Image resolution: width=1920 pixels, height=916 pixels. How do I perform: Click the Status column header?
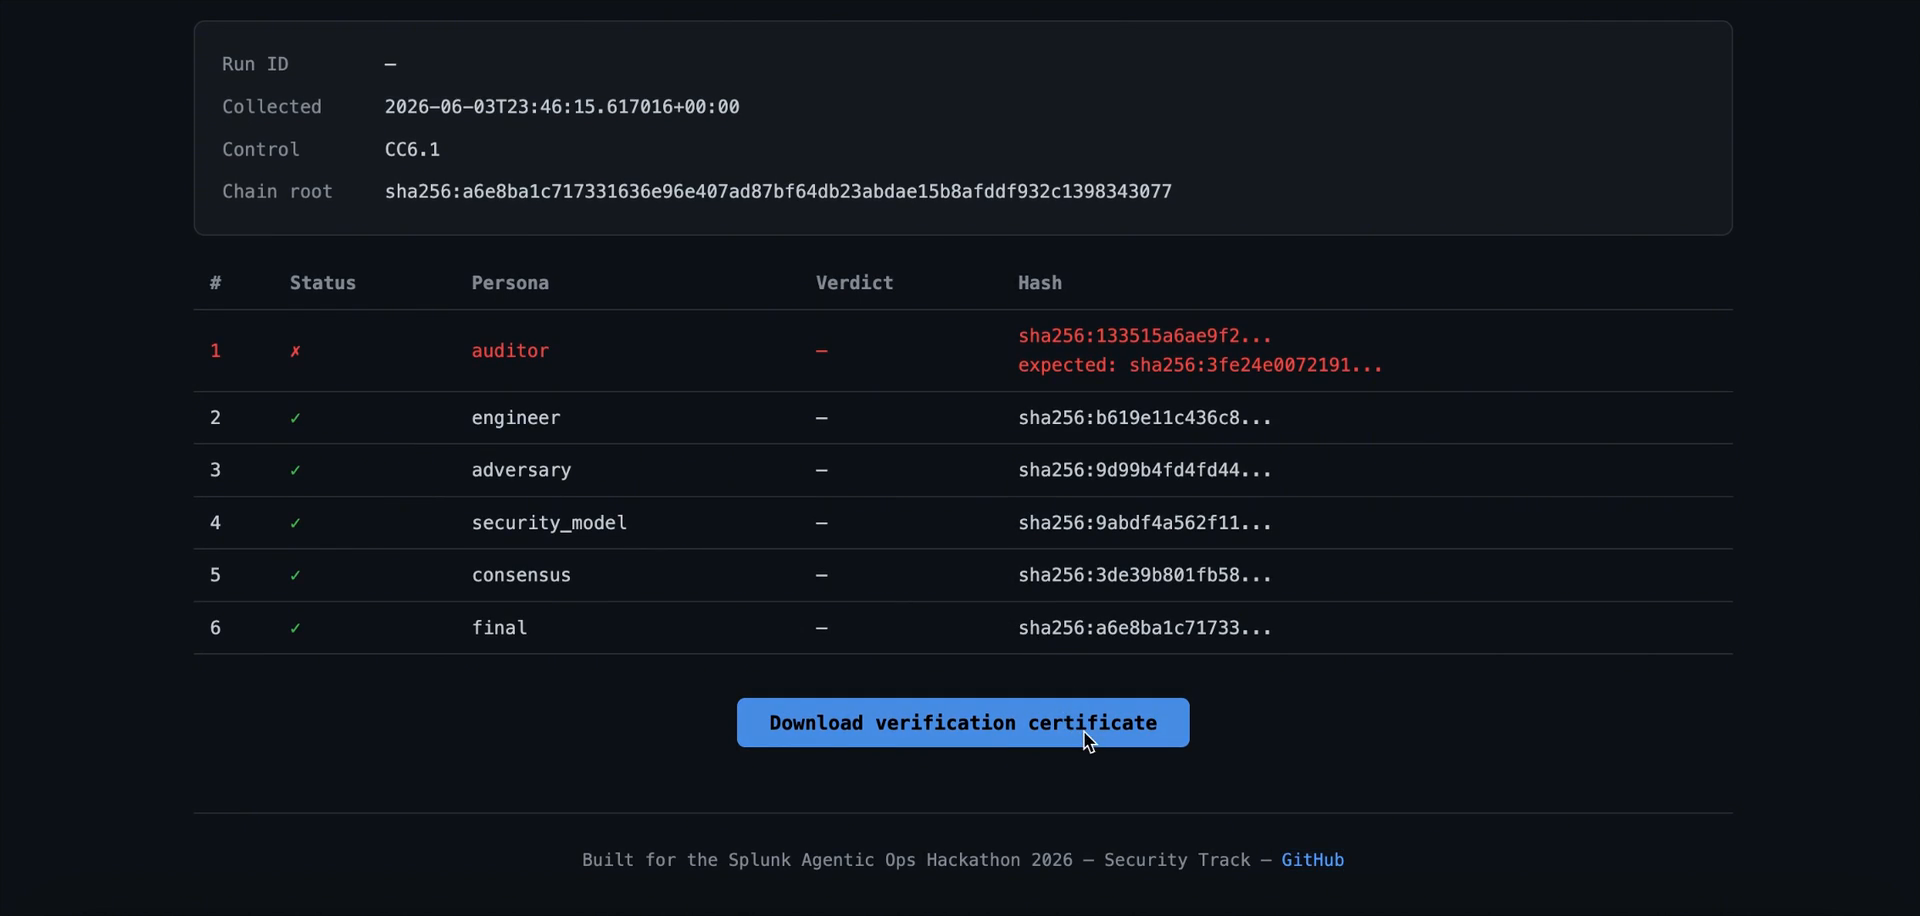click(x=323, y=283)
